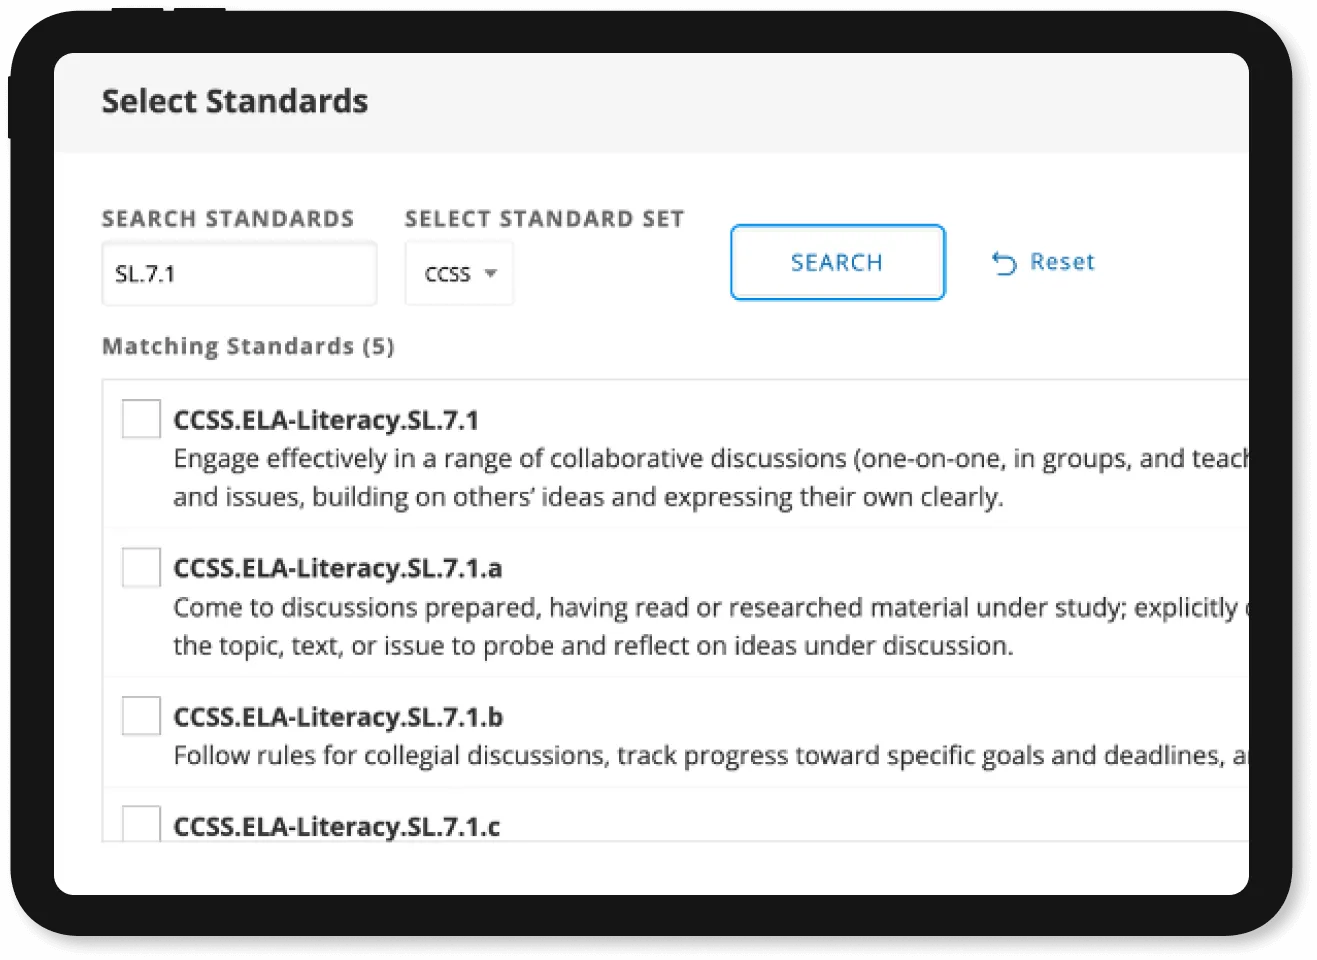The height and width of the screenshot is (960, 1317).
Task: Click the Reset undo arrow icon
Action: [x=1004, y=263]
